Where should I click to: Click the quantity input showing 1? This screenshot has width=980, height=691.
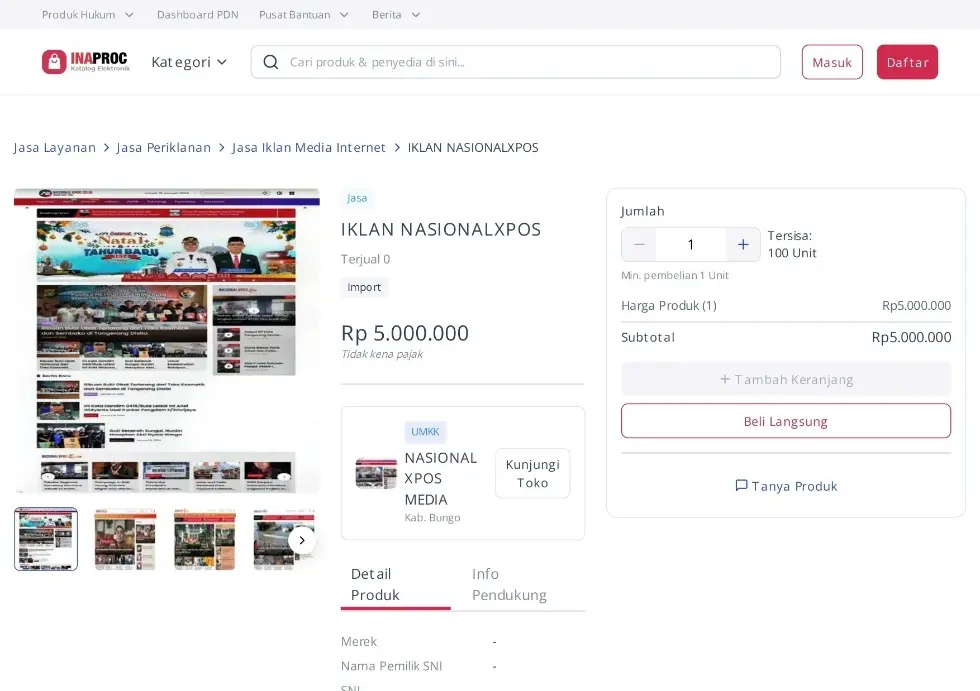pyautogui.click(x=691, y=244)
